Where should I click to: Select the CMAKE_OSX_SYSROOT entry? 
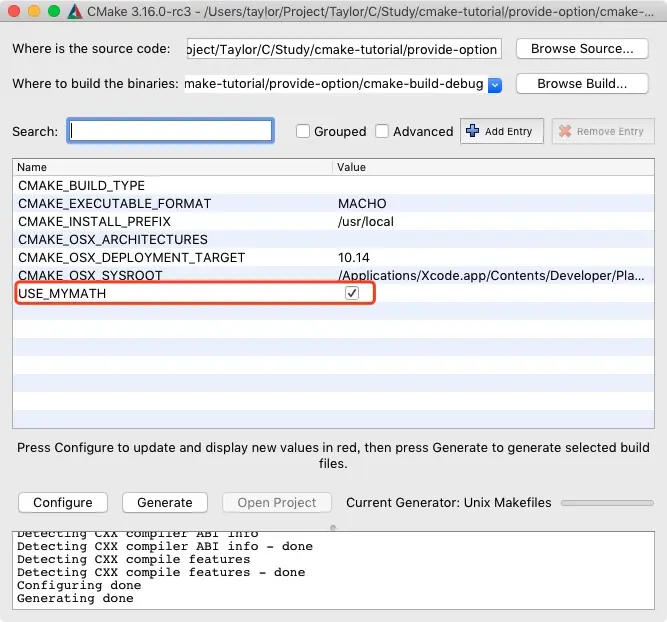tap(90, 275)
